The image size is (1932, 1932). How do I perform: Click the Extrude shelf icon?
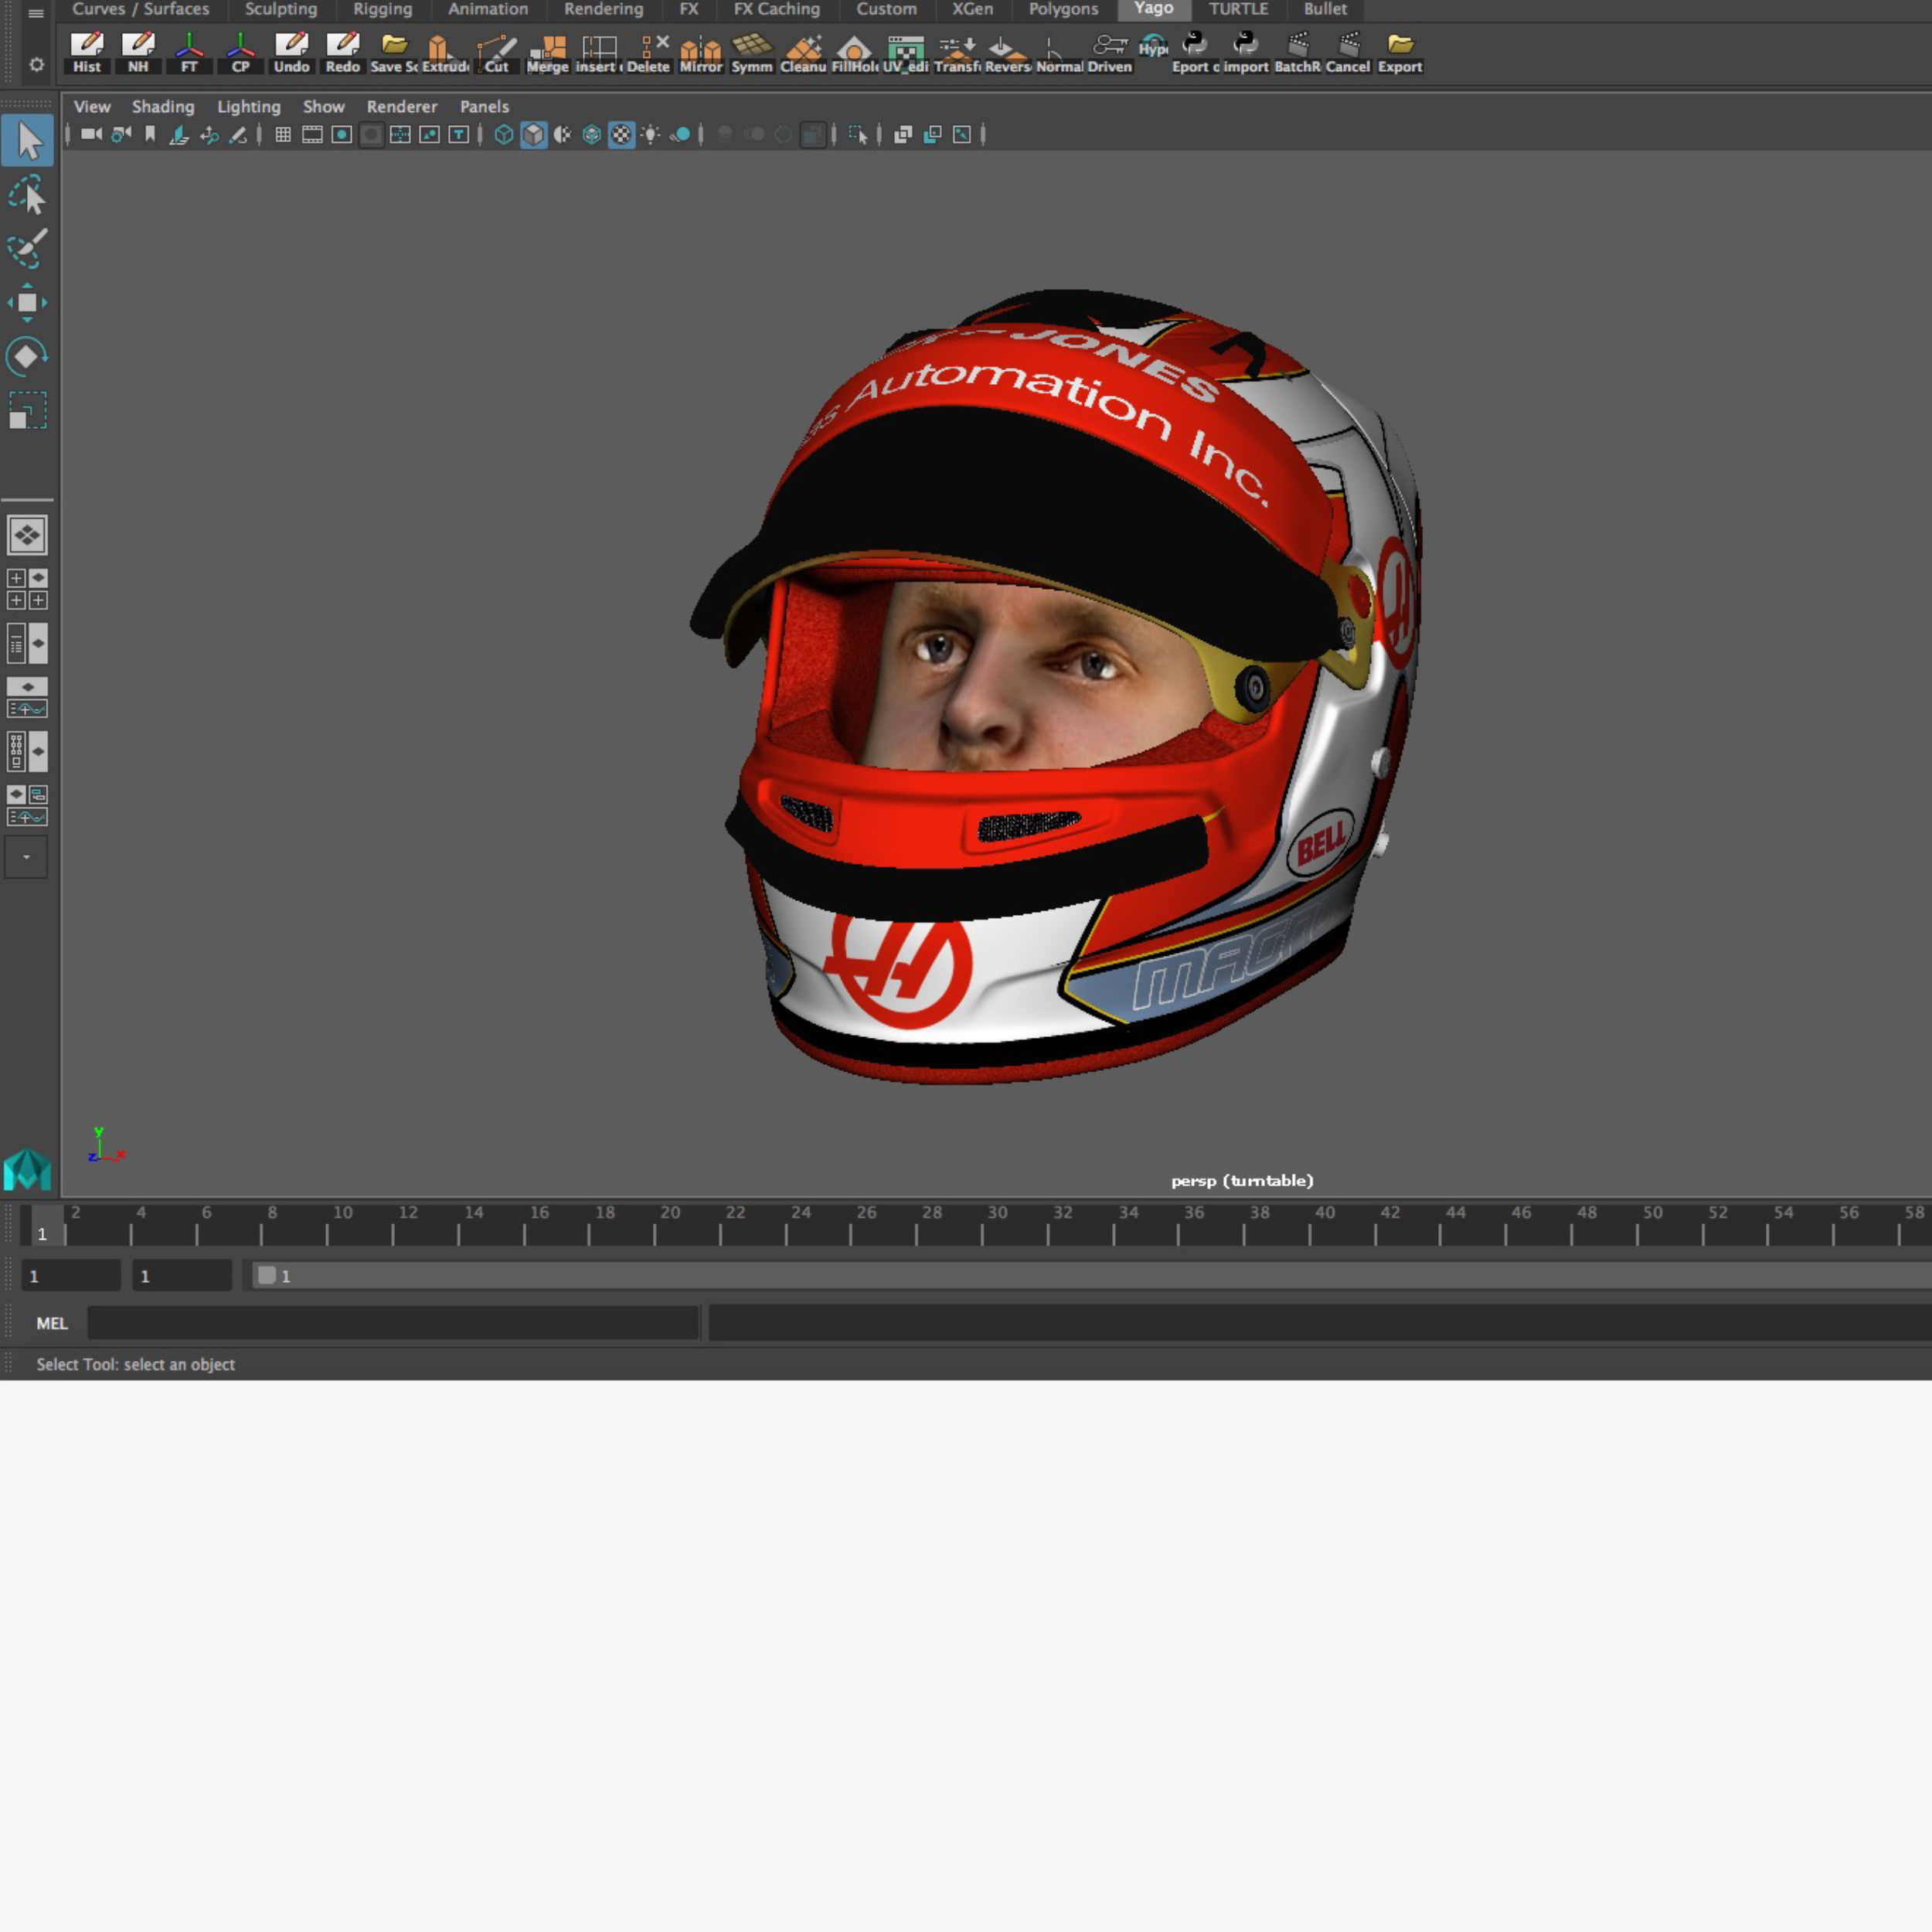445,53
